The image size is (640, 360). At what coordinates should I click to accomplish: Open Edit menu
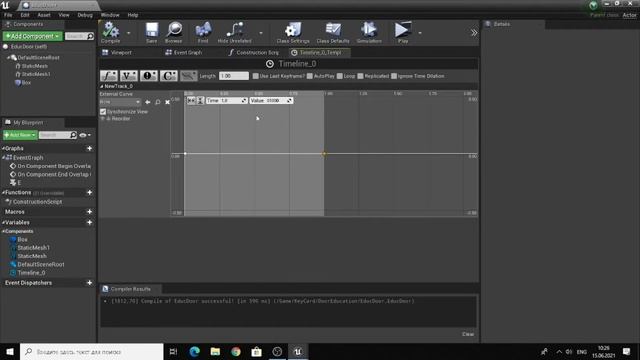(x=25, y=15)
